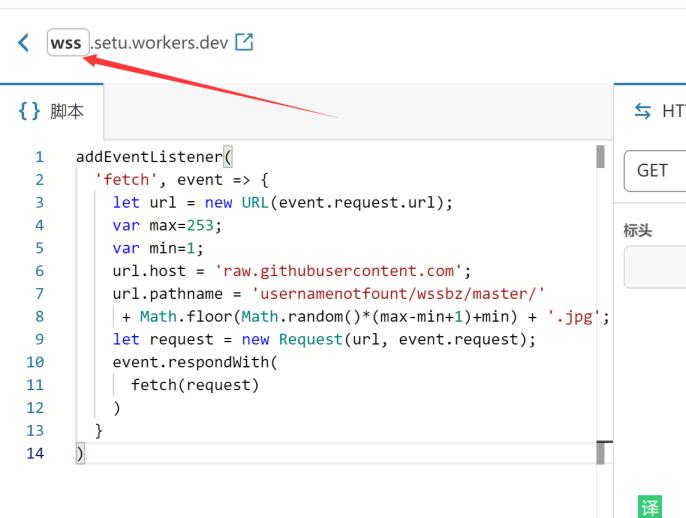The height and width of the screenshot is (518, 686).
Task: Click 'addEventListener' on line 1
Action: [x=149, y=157]
